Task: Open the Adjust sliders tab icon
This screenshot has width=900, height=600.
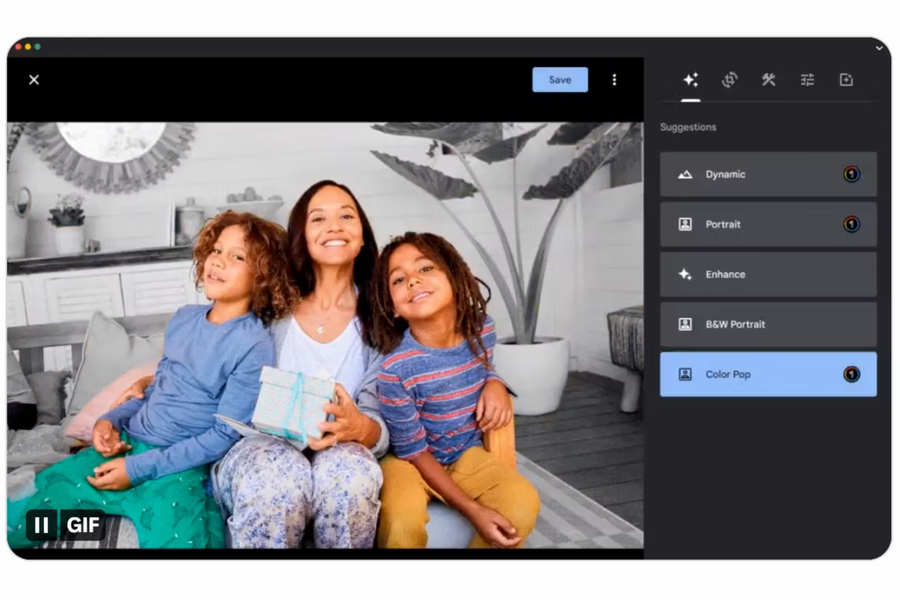Action: (808, 80)
